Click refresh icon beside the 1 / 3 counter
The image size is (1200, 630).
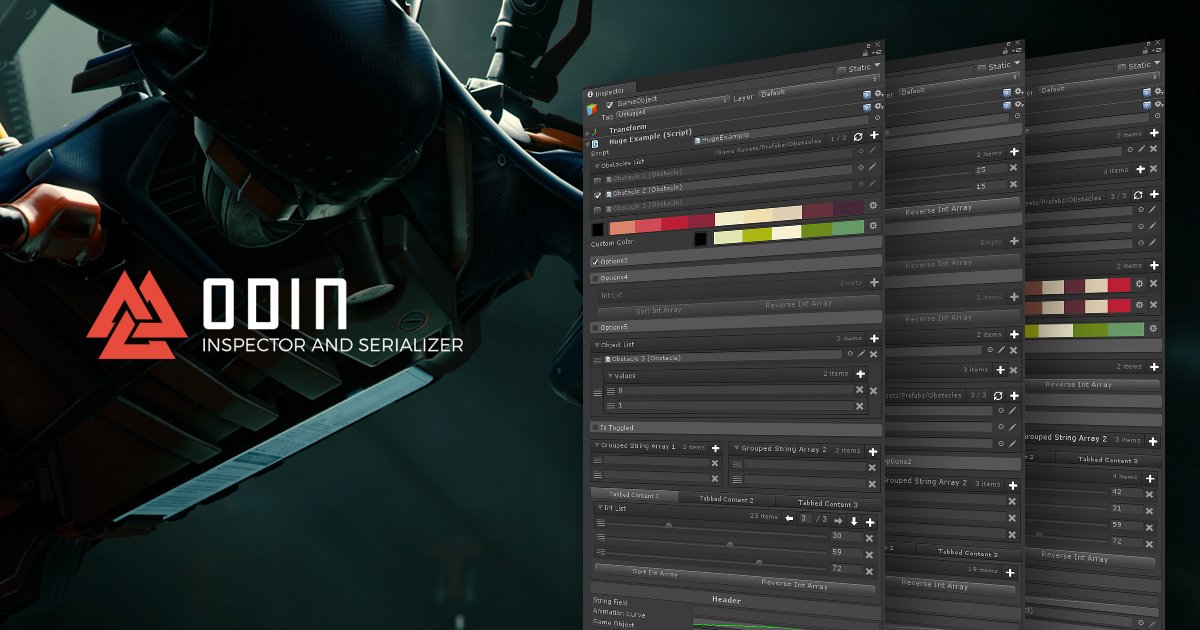click(859, 136)
